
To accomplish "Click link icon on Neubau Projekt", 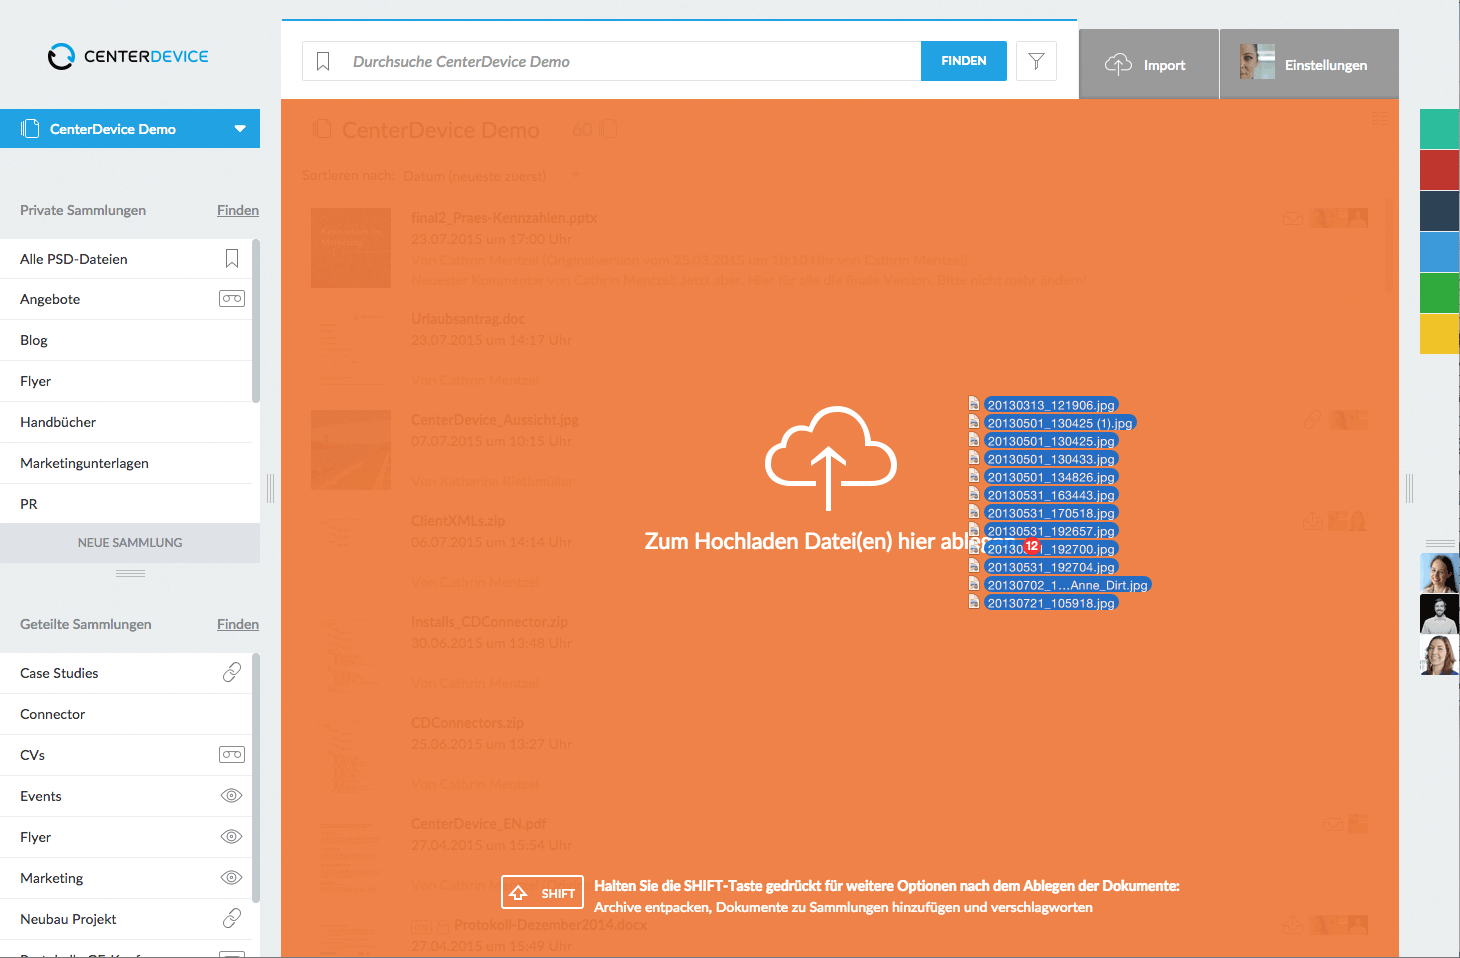I will [232, 918].
